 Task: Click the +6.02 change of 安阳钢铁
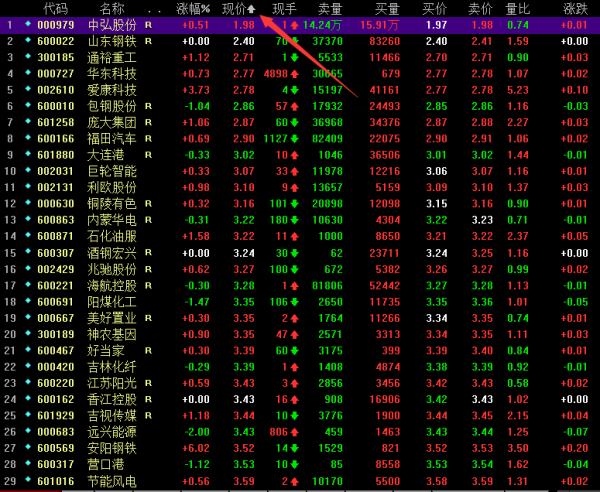[x=196, y=448]
